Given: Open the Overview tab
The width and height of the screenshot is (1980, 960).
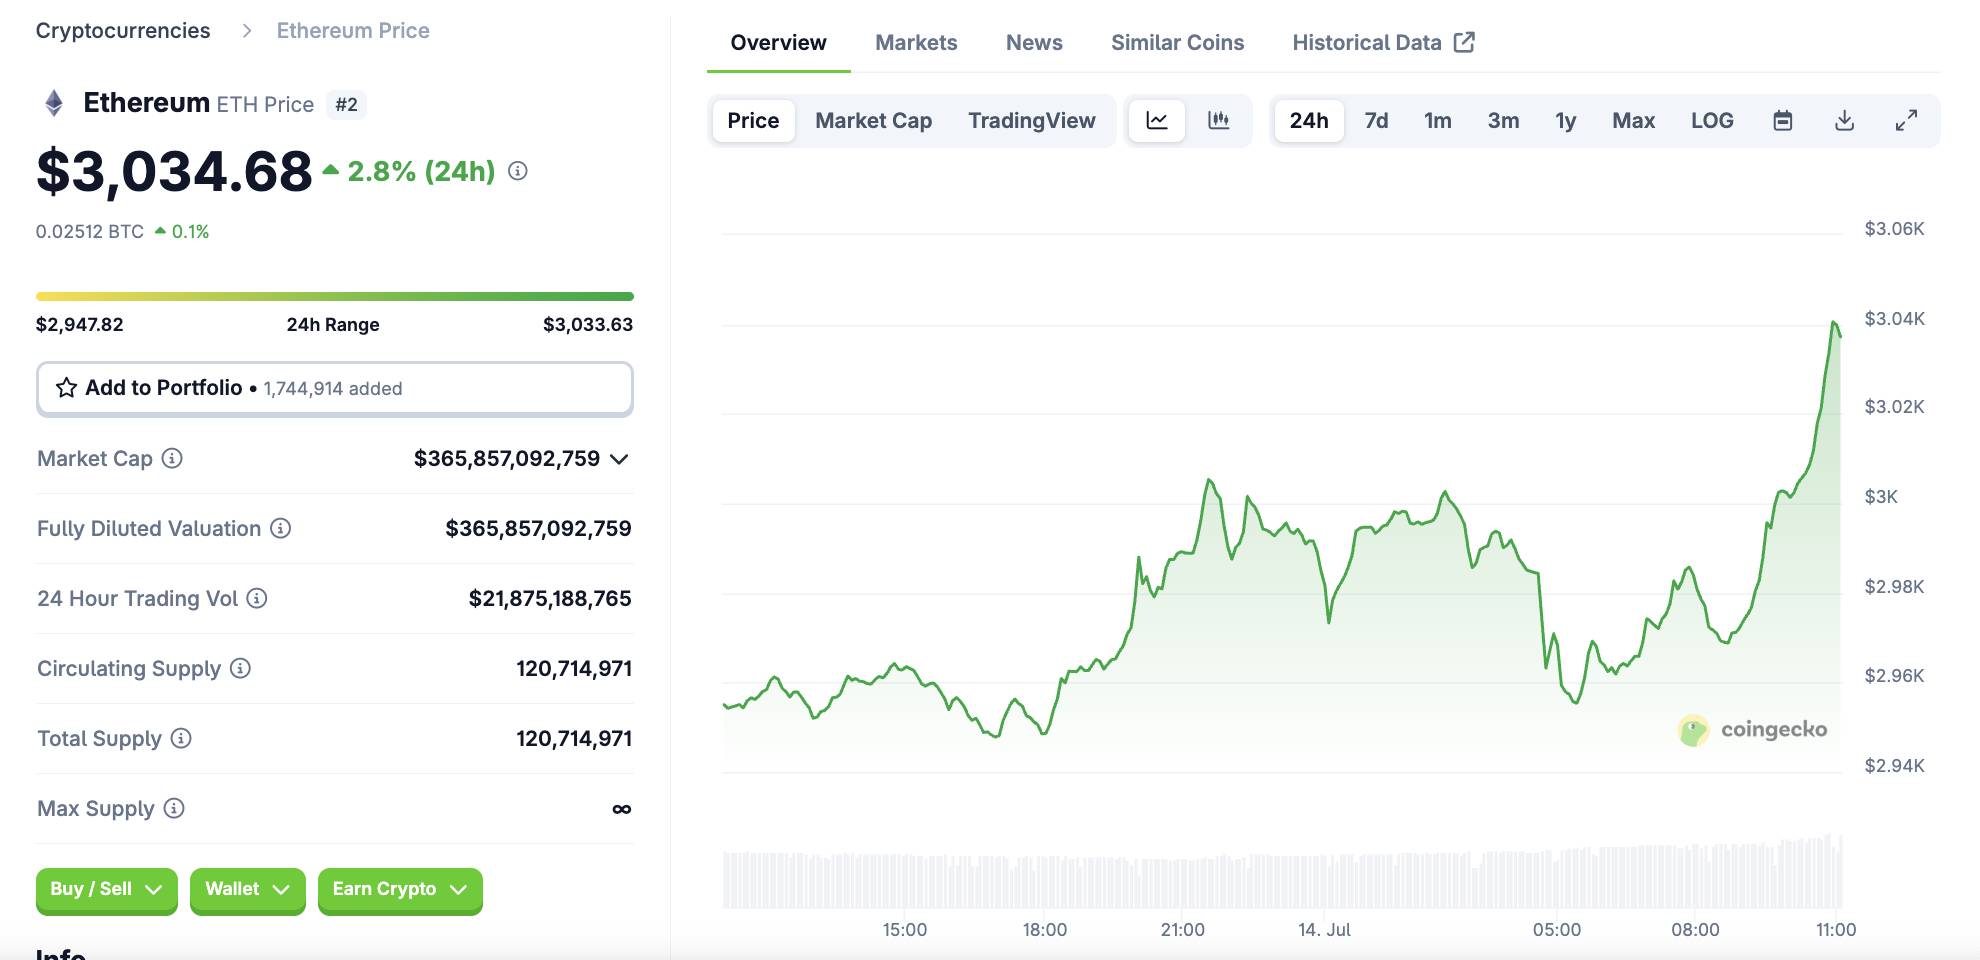Looking at the screenshot, I should click(778, 43).
